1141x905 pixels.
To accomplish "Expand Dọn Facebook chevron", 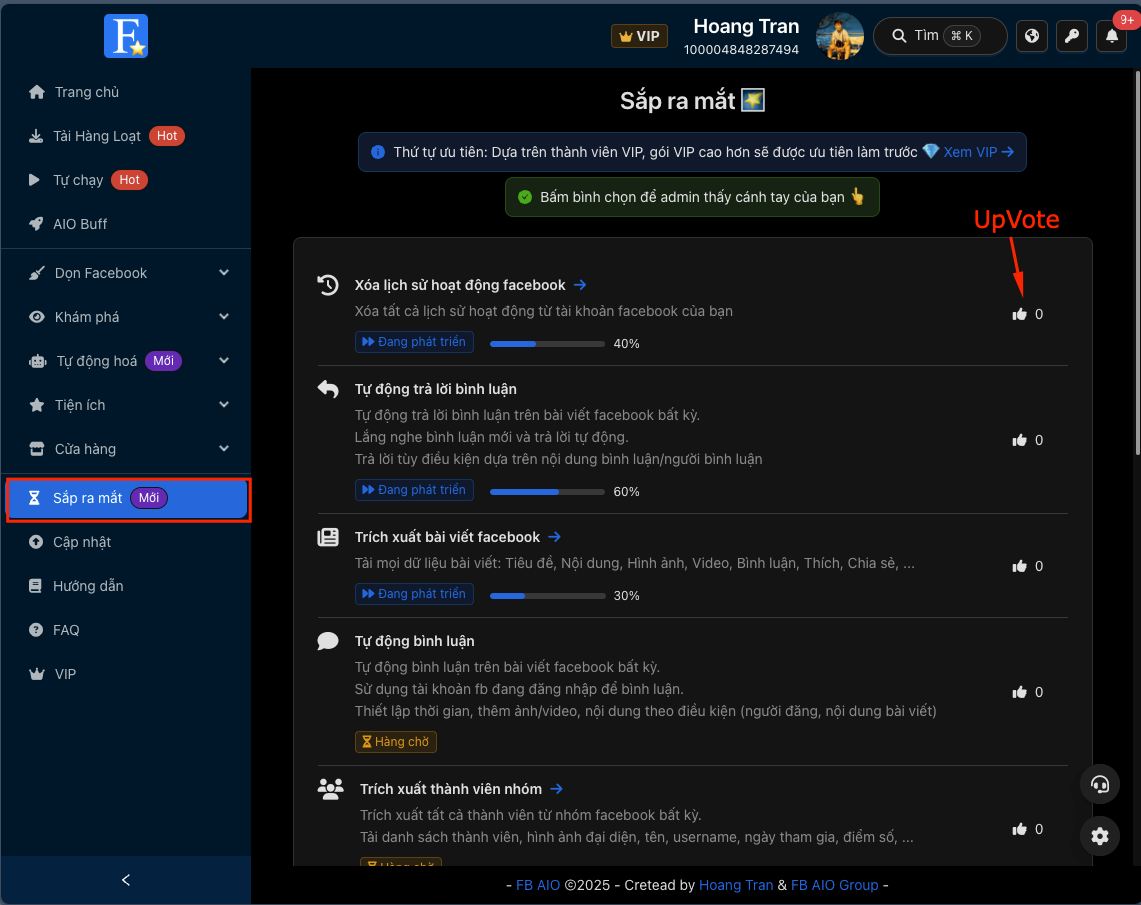I will (224, 273).
